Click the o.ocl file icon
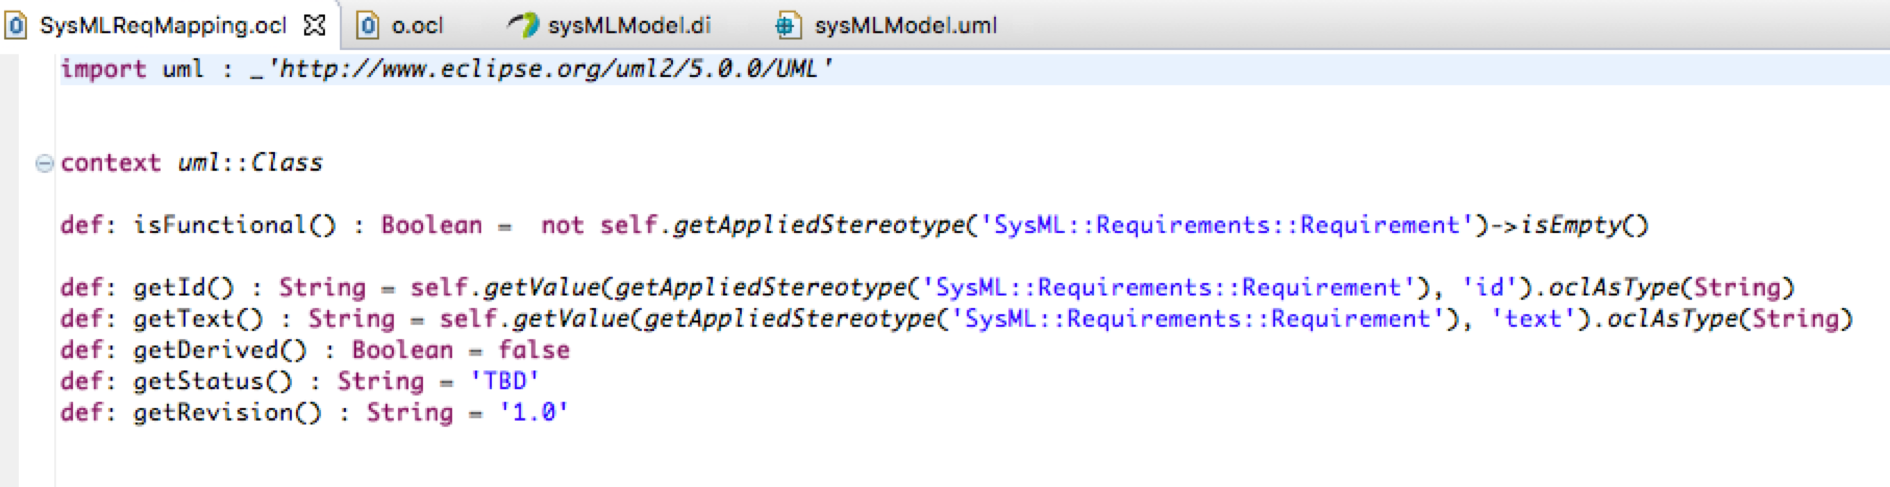Image resolution: width=1890 pixels, height=487 pixels. click(x=368, y=25)
